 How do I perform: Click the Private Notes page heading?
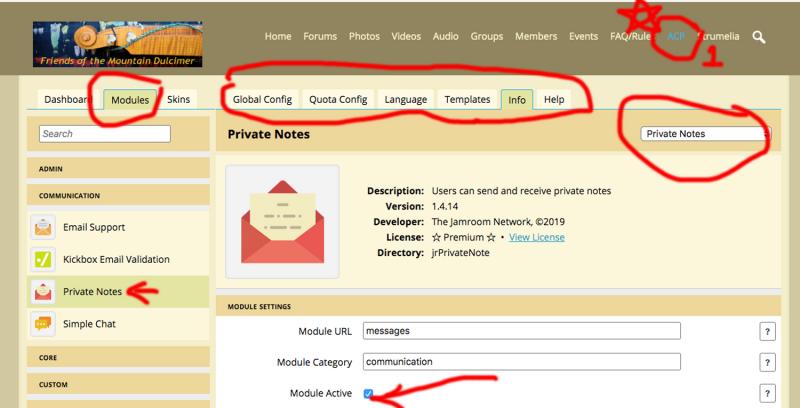click(268, 134)
